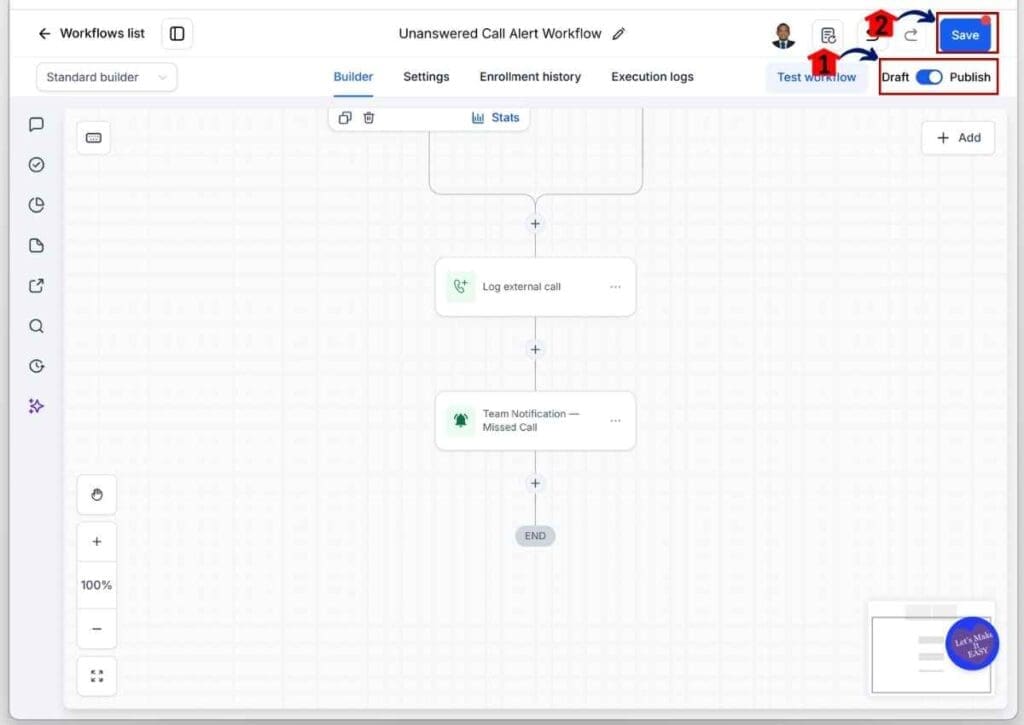The image size is (1024, 725).
Task: Add step after Log external call
Action: coord(535,349)
